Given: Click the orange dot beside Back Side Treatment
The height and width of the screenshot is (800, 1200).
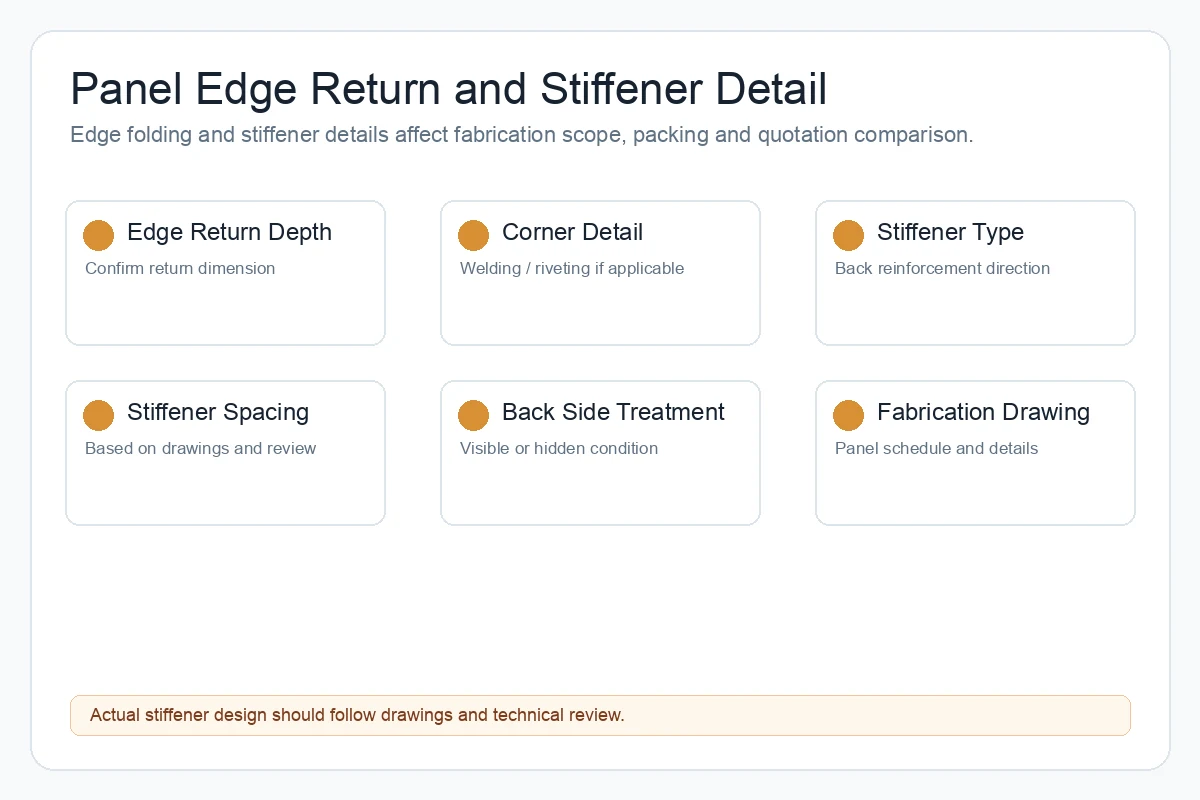Looking at the screenshot, I should pos(473,415).
